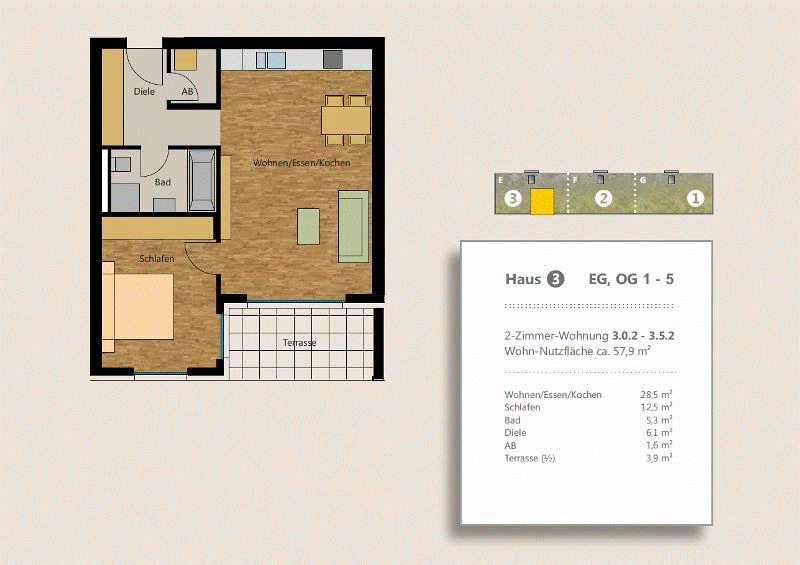Click the AB storage room label

(186, 92)
